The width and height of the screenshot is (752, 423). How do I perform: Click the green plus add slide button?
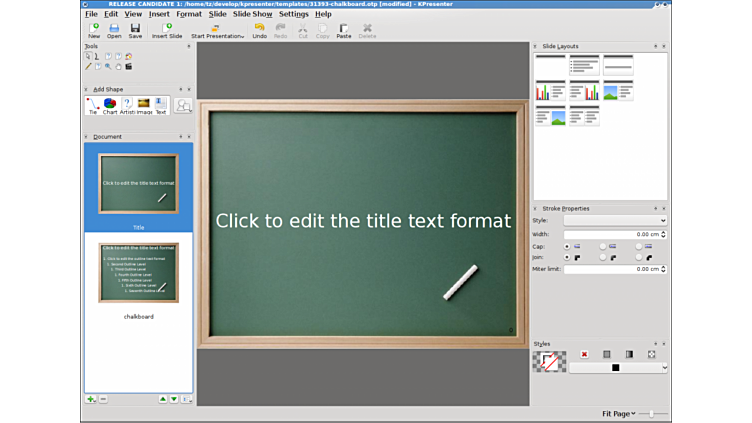90,399
